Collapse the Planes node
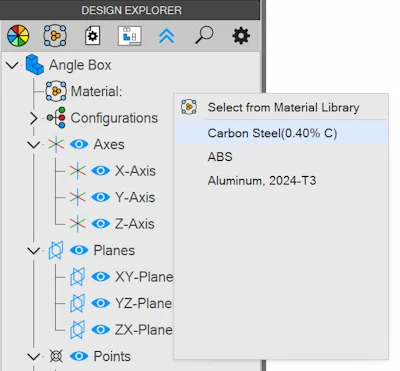 [34, 251]
